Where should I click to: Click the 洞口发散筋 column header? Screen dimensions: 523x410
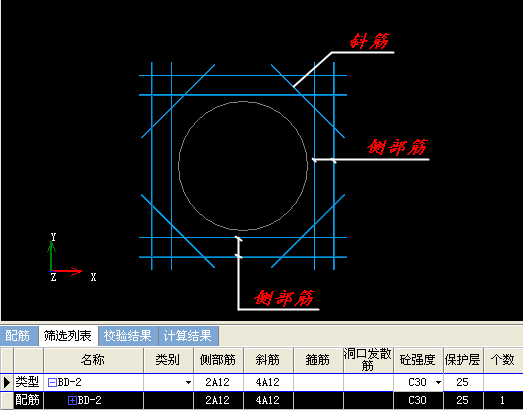tap(368, 360)
